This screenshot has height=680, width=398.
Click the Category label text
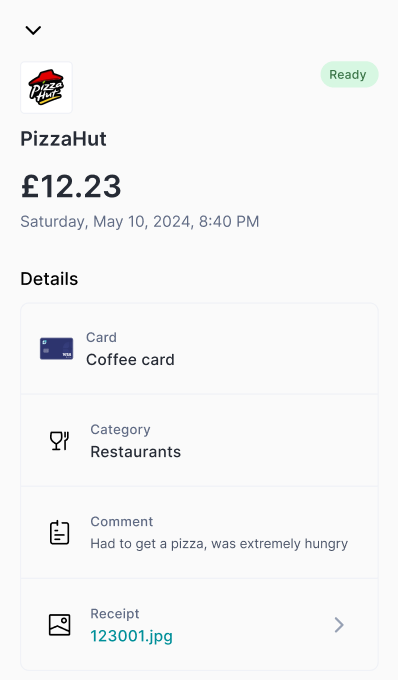point(120,429)
